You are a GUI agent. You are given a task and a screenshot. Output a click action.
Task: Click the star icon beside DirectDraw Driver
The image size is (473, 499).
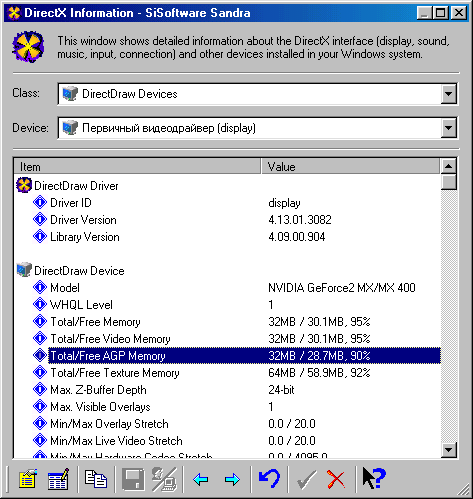(24, 185)
